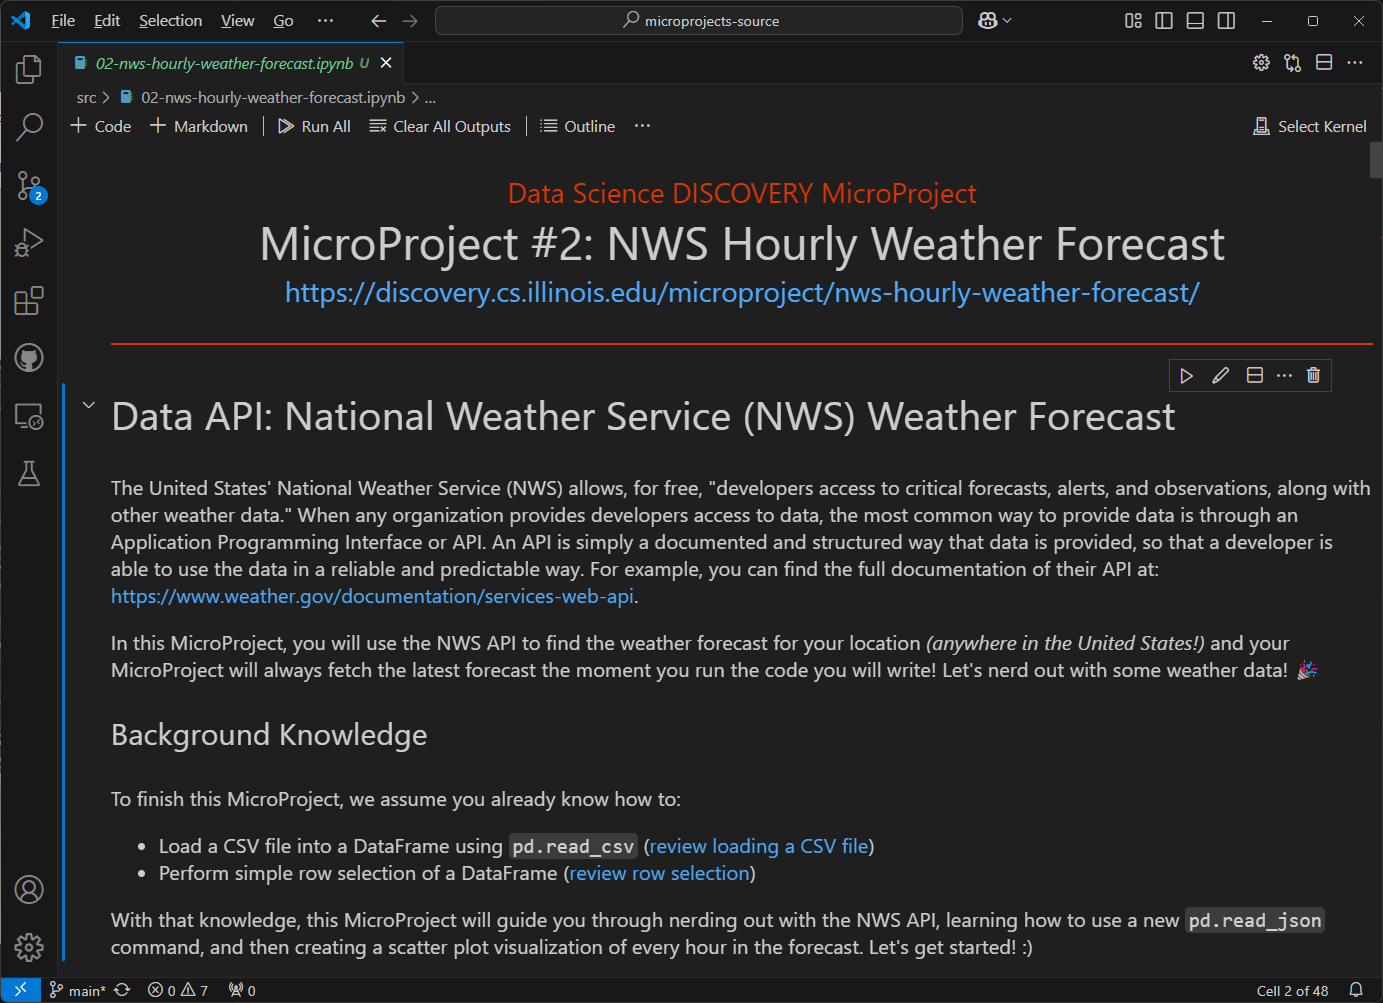Screen dimensions: 1383x1003
Task: Open the Edit menu
Action: 107,21
